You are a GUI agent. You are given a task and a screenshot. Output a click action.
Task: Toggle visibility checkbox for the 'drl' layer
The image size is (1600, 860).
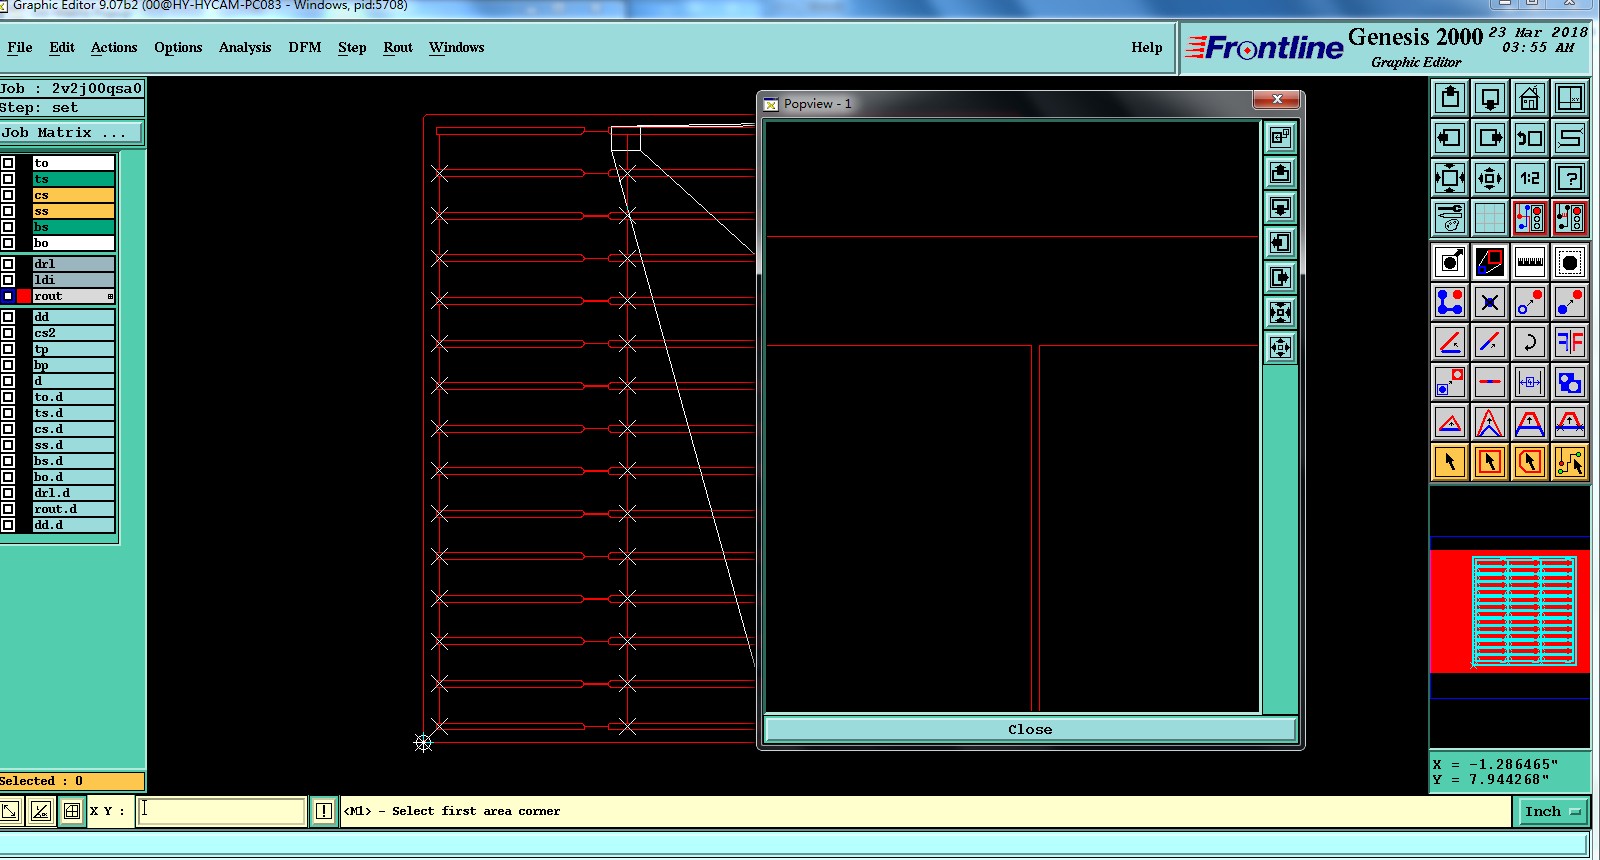coord(8,264)
